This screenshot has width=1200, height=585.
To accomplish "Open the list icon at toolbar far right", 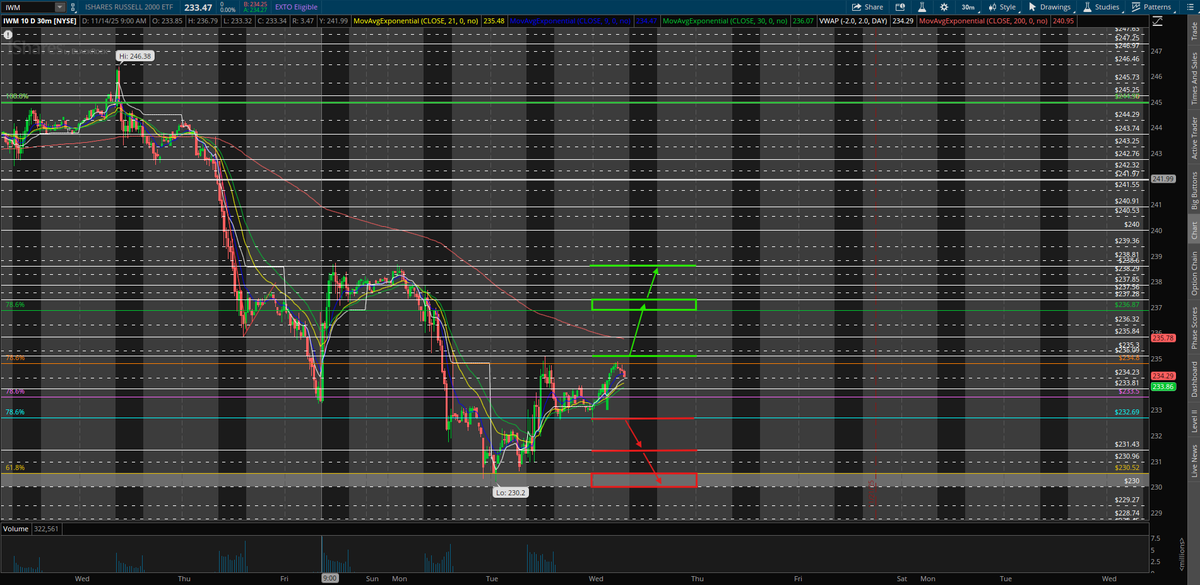I will tap(1189, 6).
